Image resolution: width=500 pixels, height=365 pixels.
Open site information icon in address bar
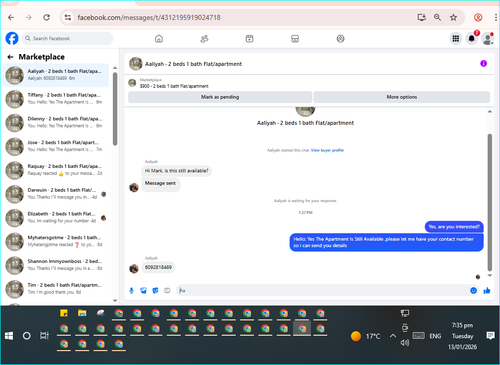click(x=68, y=17)
